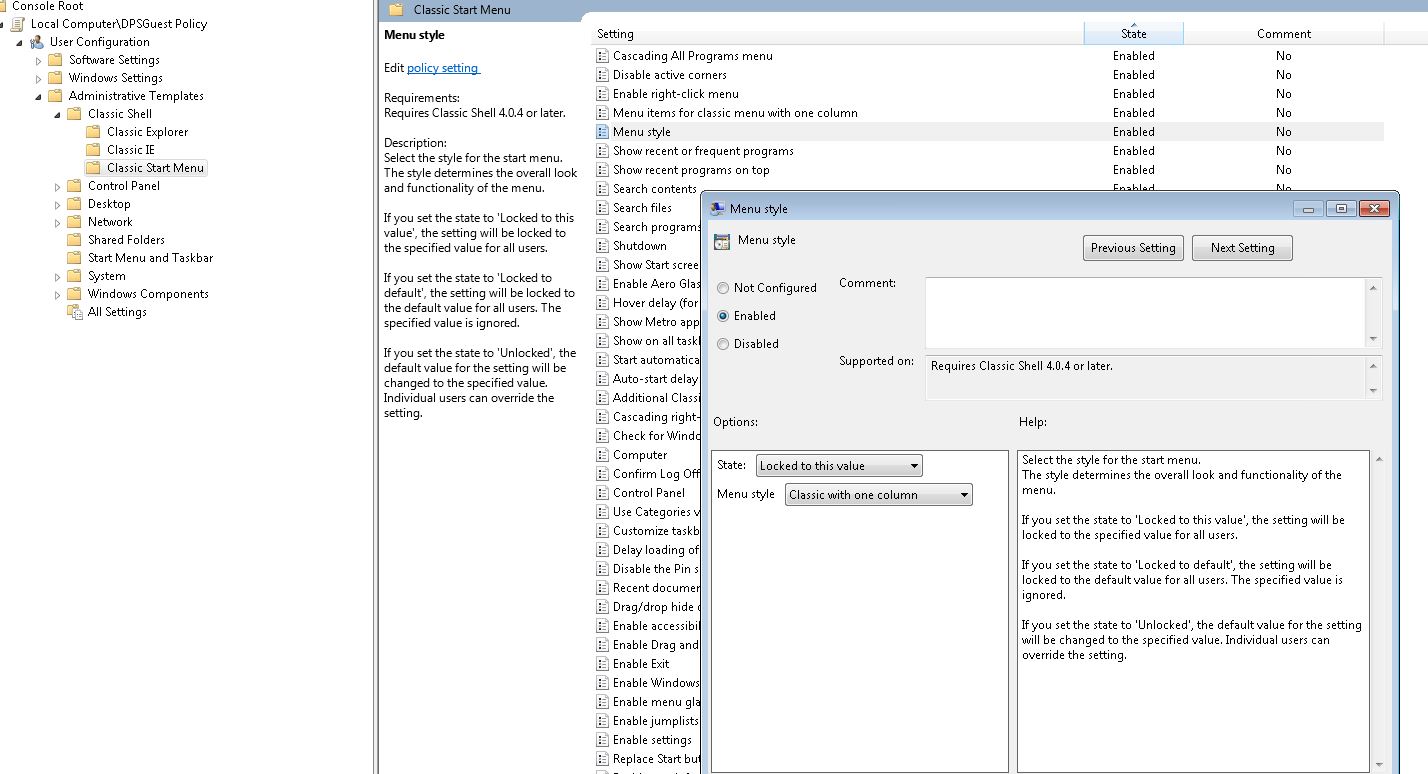
Task: Click the User Configuration icon
Action: point(37,42)
